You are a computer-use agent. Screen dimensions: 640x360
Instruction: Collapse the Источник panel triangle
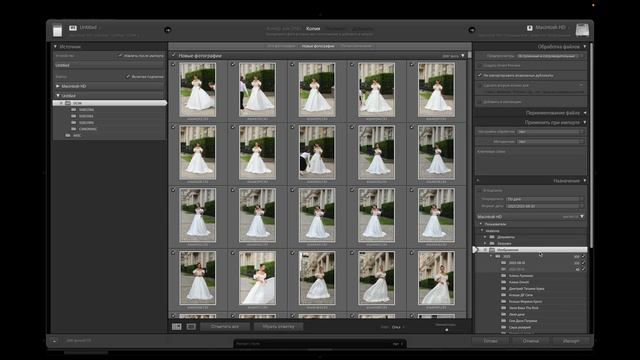(56, 47)
